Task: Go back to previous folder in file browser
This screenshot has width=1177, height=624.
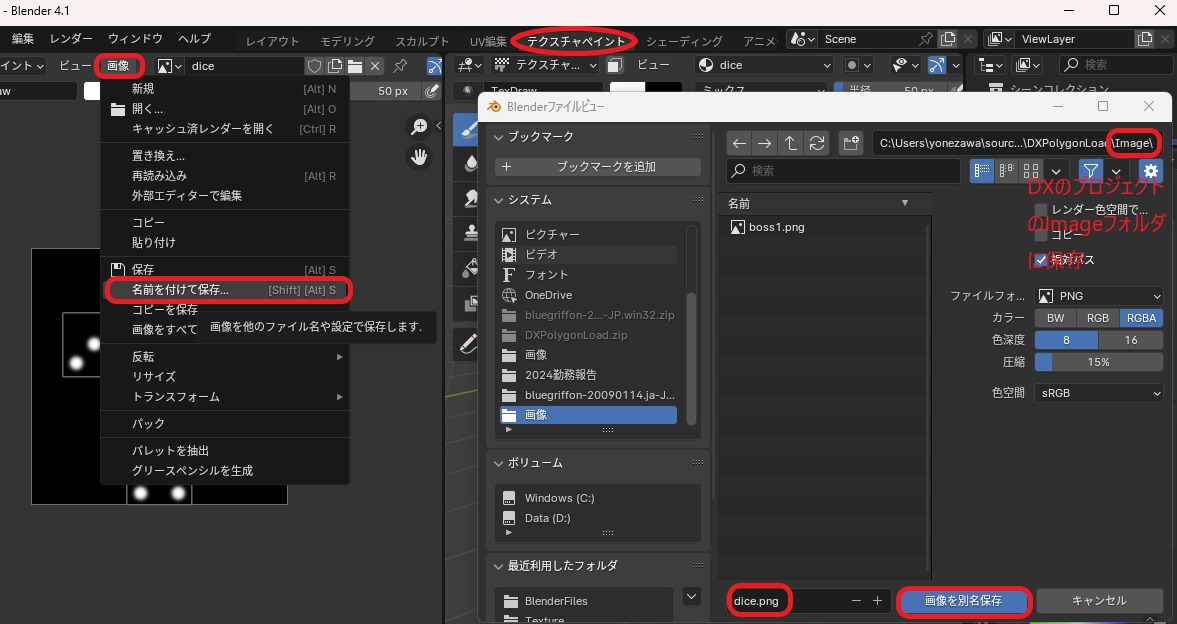Action: click(x=739, y=143)
